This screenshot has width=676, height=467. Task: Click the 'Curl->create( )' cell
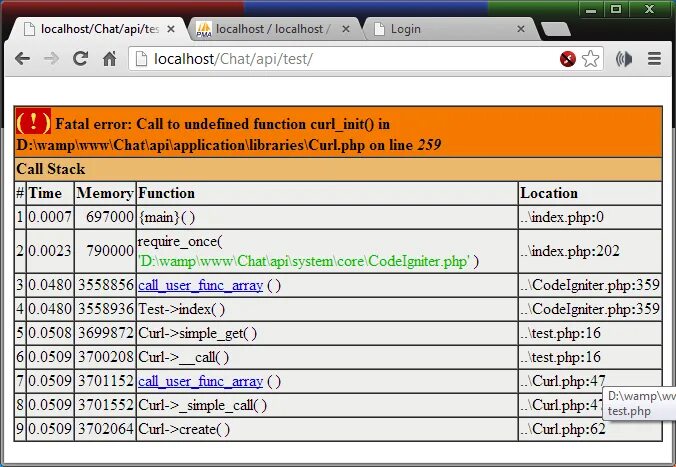click(327, 429)
